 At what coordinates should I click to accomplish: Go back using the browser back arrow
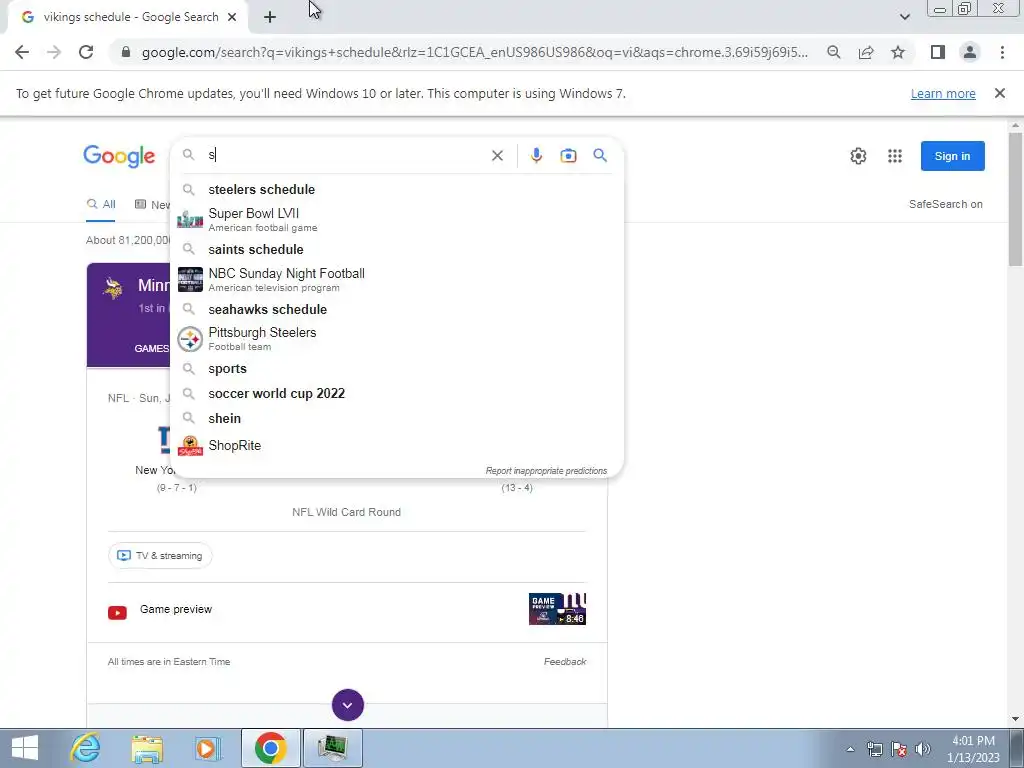[22, 52]
